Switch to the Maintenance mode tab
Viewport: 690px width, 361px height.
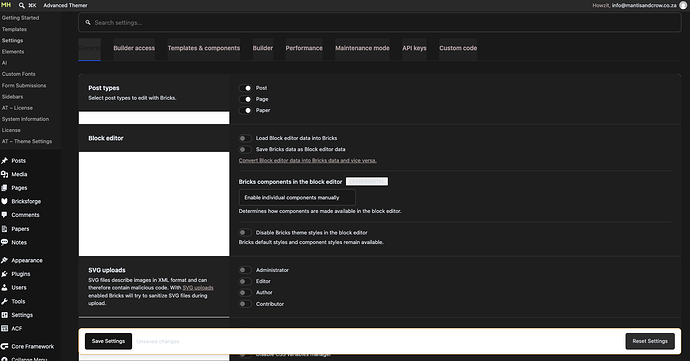362,48
